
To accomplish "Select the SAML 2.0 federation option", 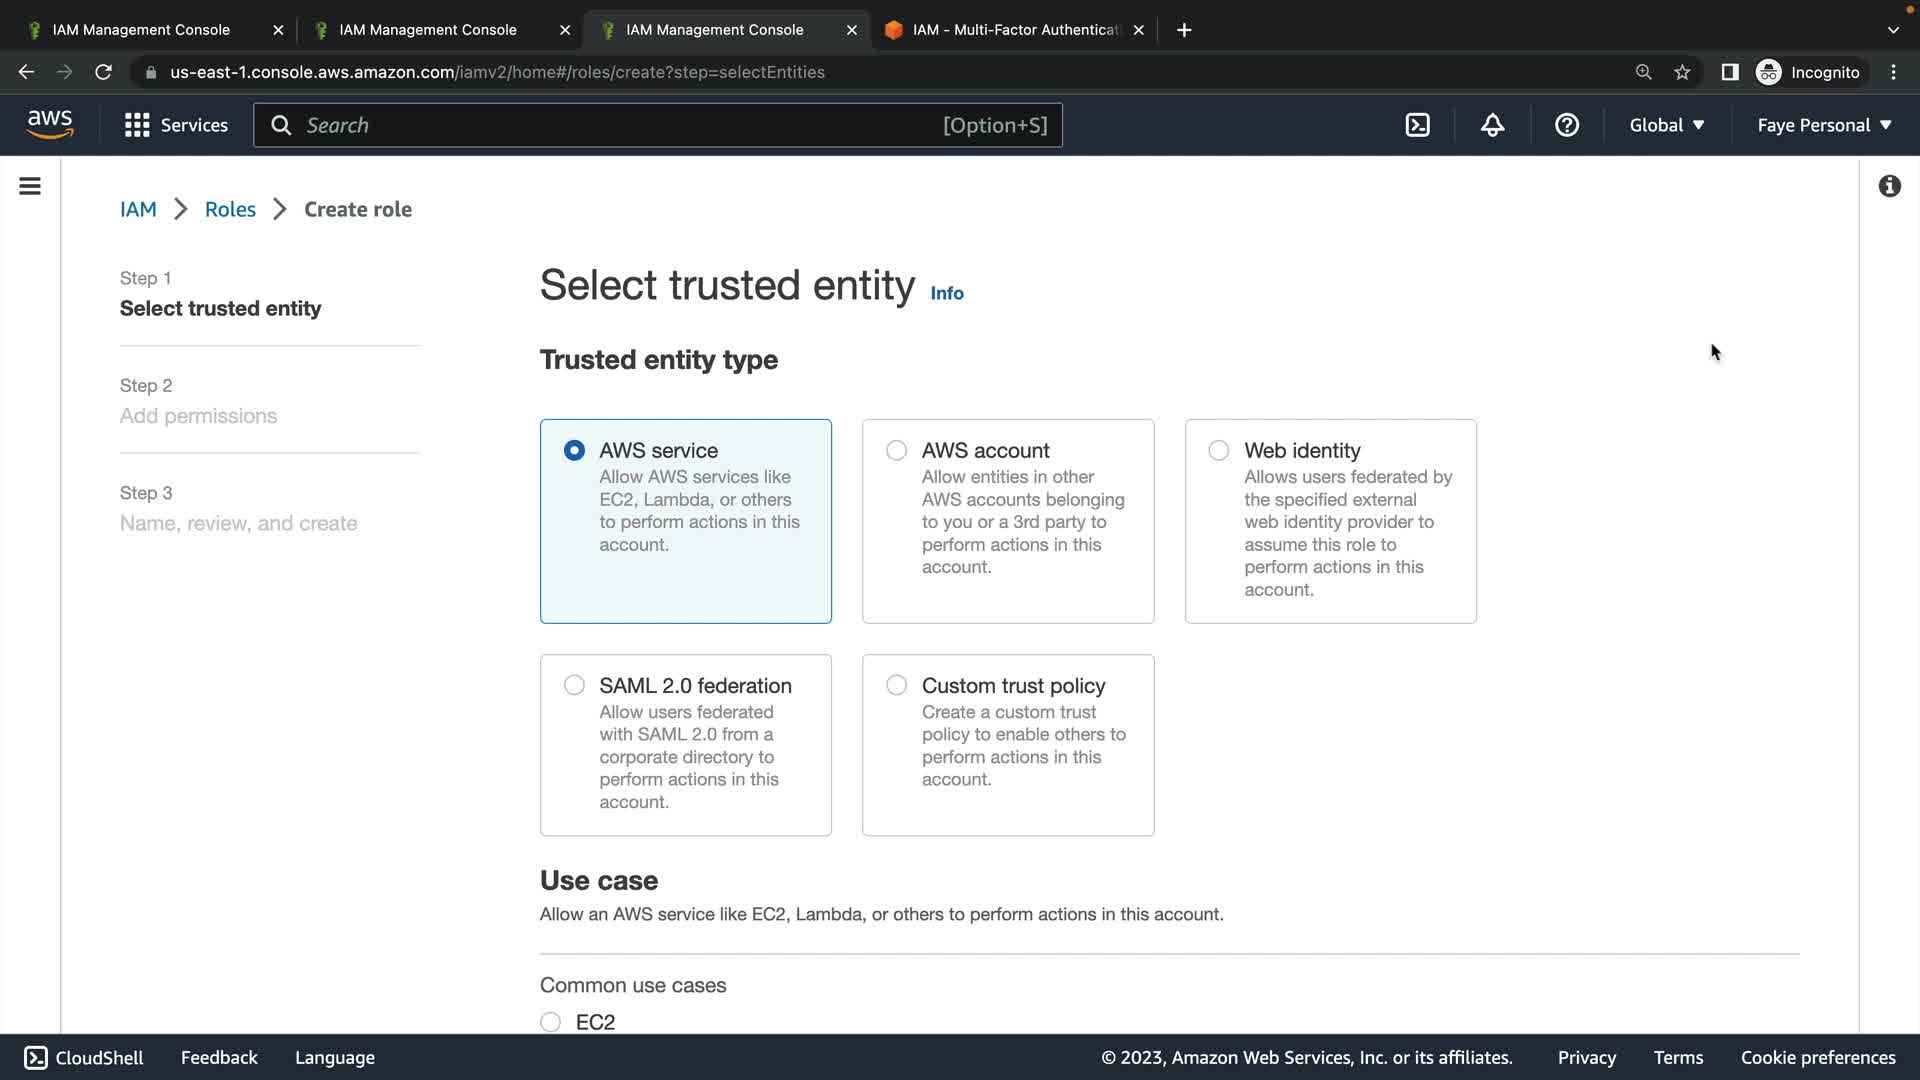I will 574,686.
